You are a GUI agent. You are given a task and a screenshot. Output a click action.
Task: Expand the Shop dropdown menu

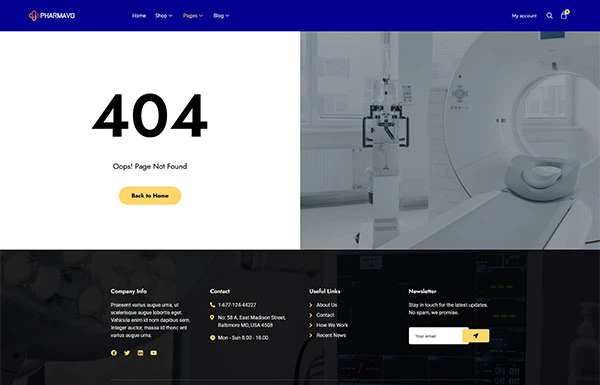(164, 16)
